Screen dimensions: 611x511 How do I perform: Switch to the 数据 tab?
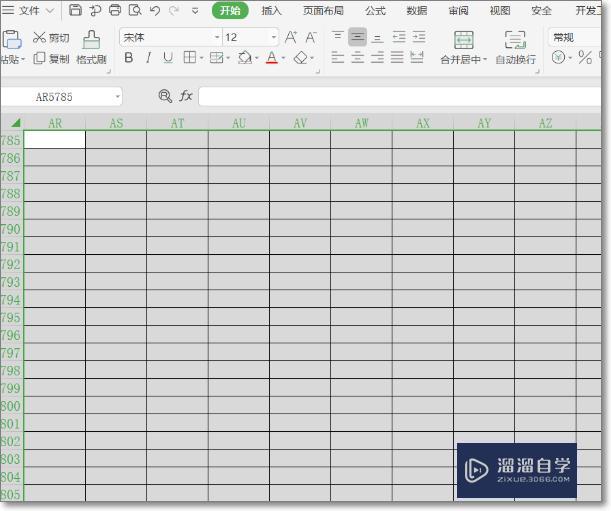point(417,11)
